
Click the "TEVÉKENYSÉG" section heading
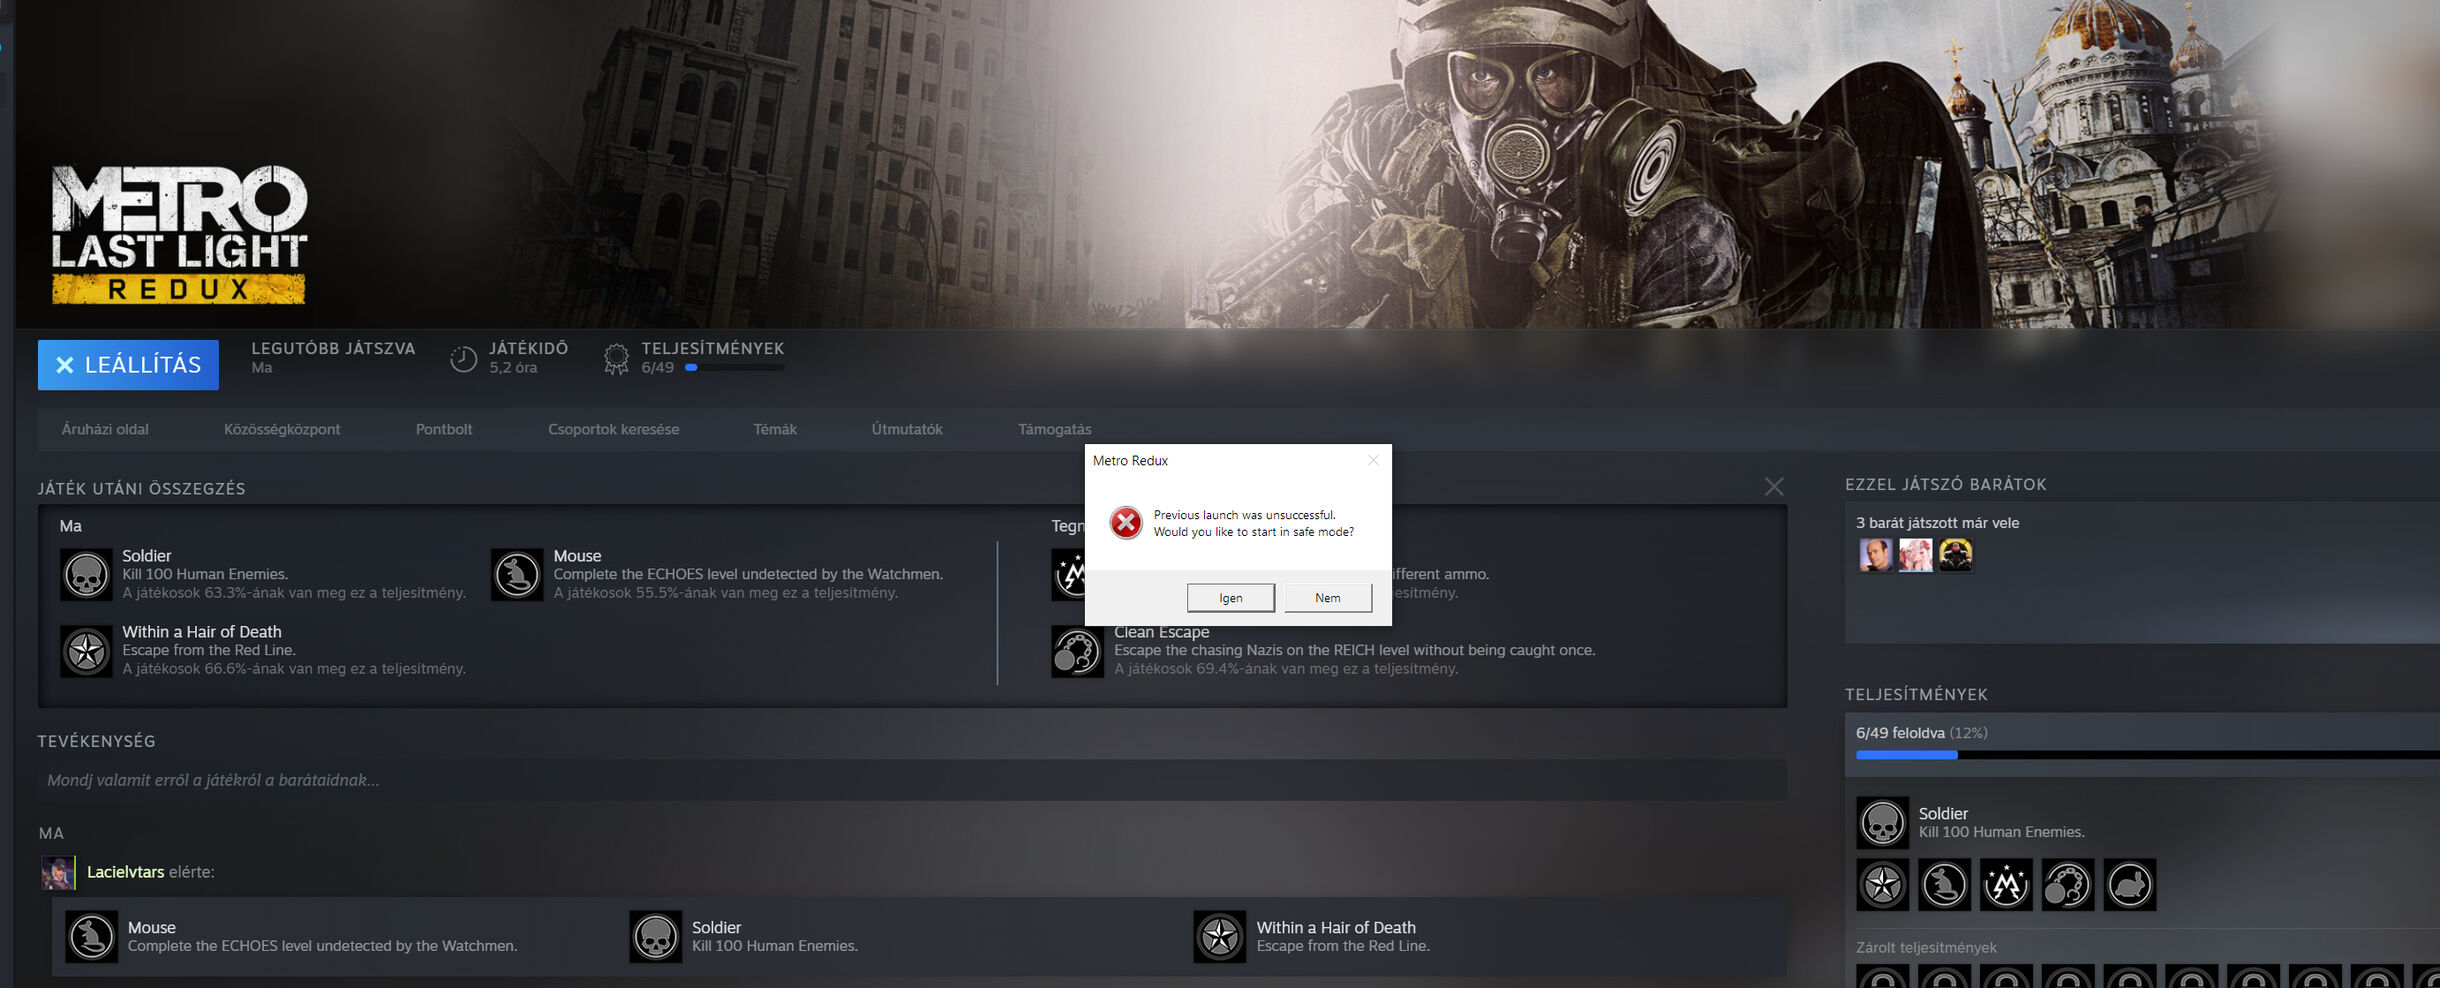96,741
